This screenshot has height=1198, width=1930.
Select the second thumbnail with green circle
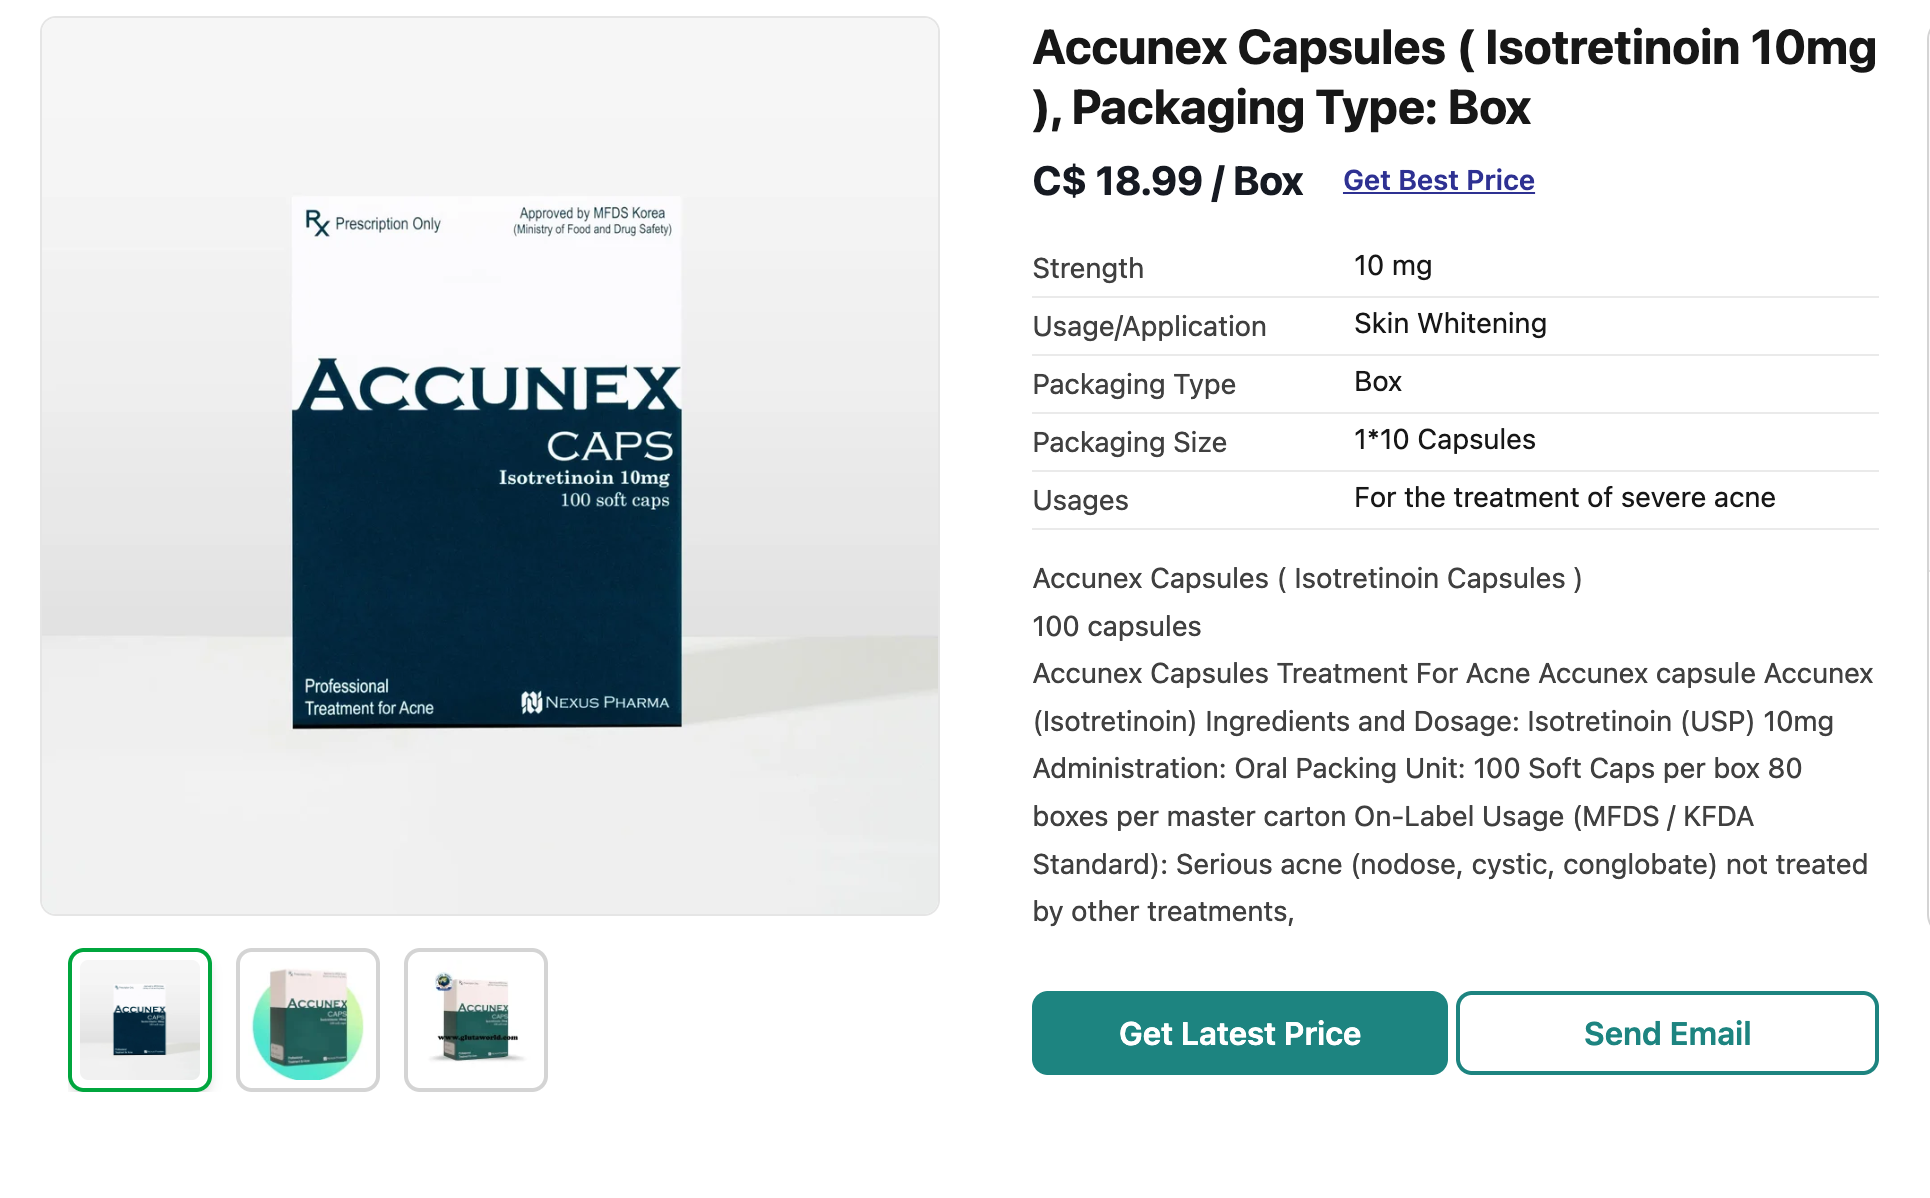pyautogui.click(x=308, y=1020)
